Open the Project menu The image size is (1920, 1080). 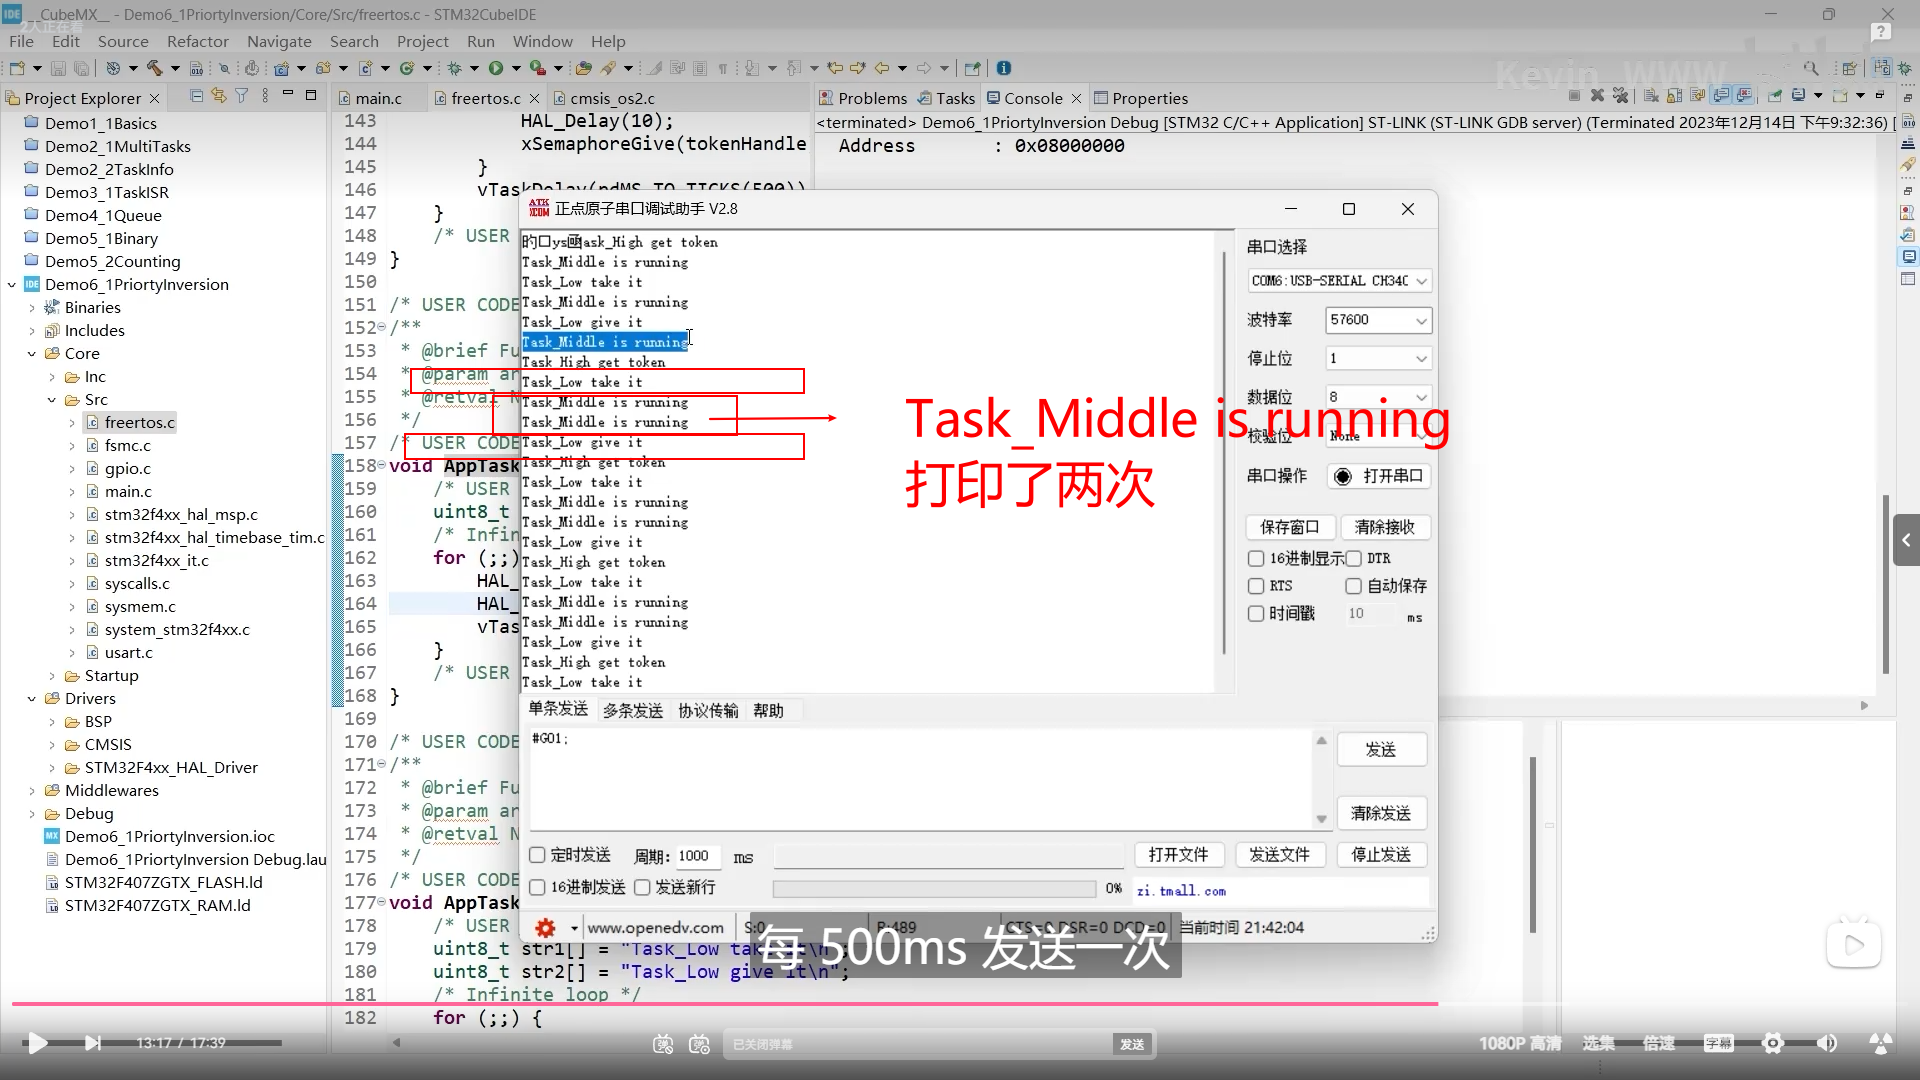(422, 41)
